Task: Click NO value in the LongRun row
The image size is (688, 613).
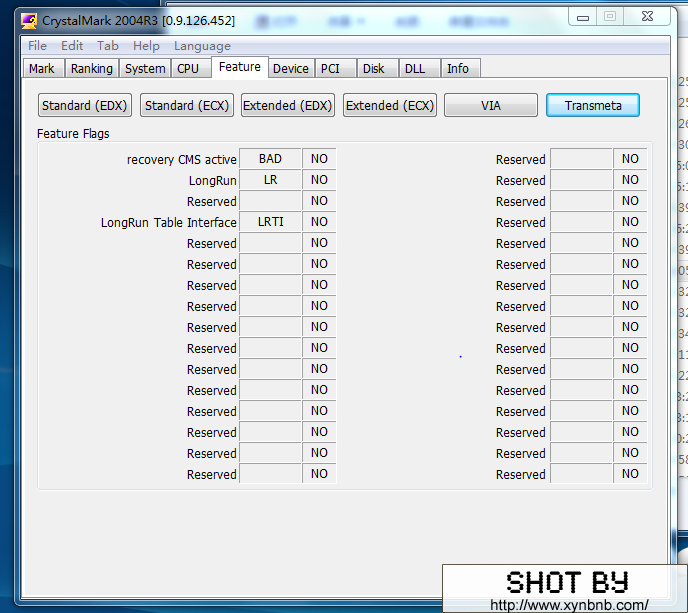Action: pyautogui.click(x=319, y=180)
